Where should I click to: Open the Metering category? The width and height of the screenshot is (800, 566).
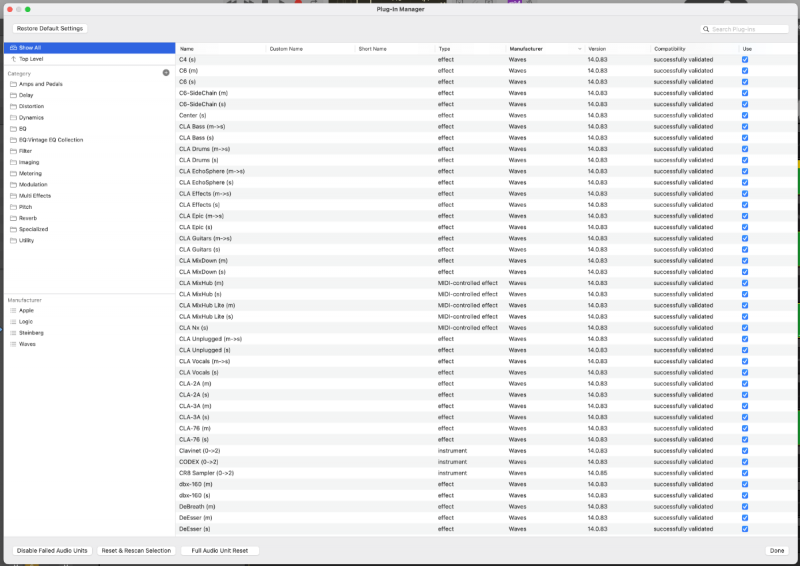30,174
